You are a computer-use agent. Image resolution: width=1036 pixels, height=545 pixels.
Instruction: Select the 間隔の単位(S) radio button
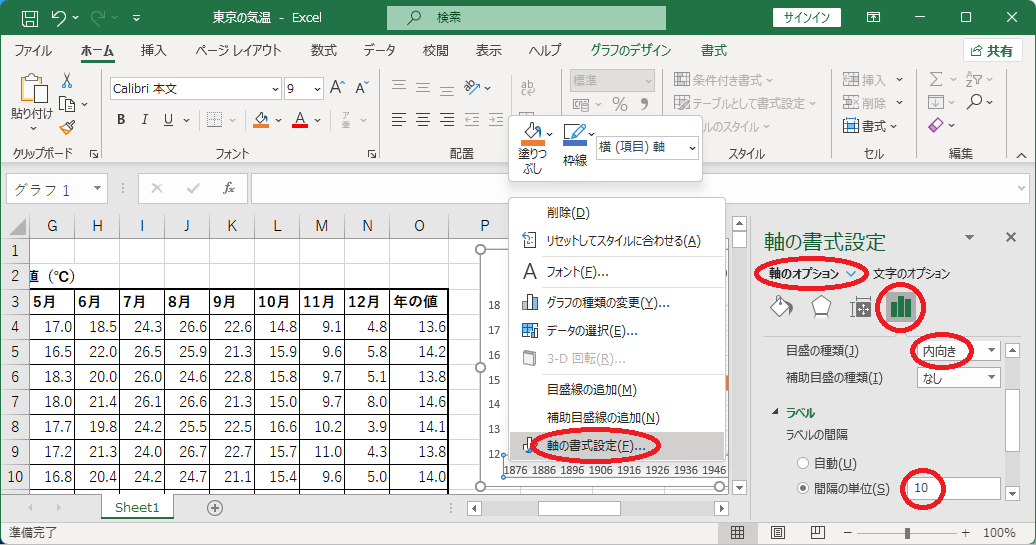pos(803,488)
